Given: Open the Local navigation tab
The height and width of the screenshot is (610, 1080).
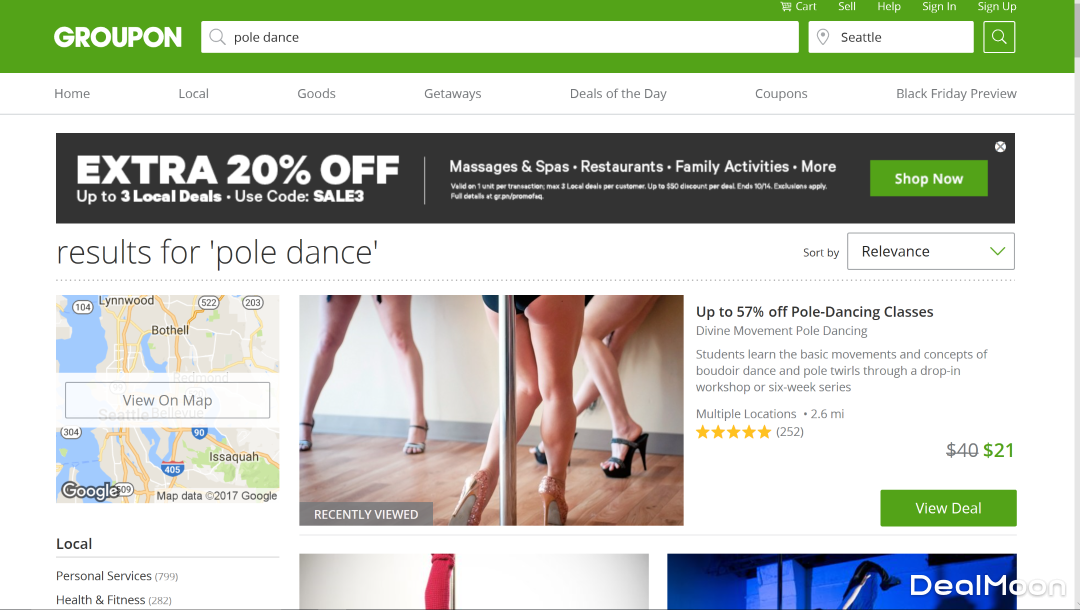Looking at the screenshot, I should click(x=193, y=93).
